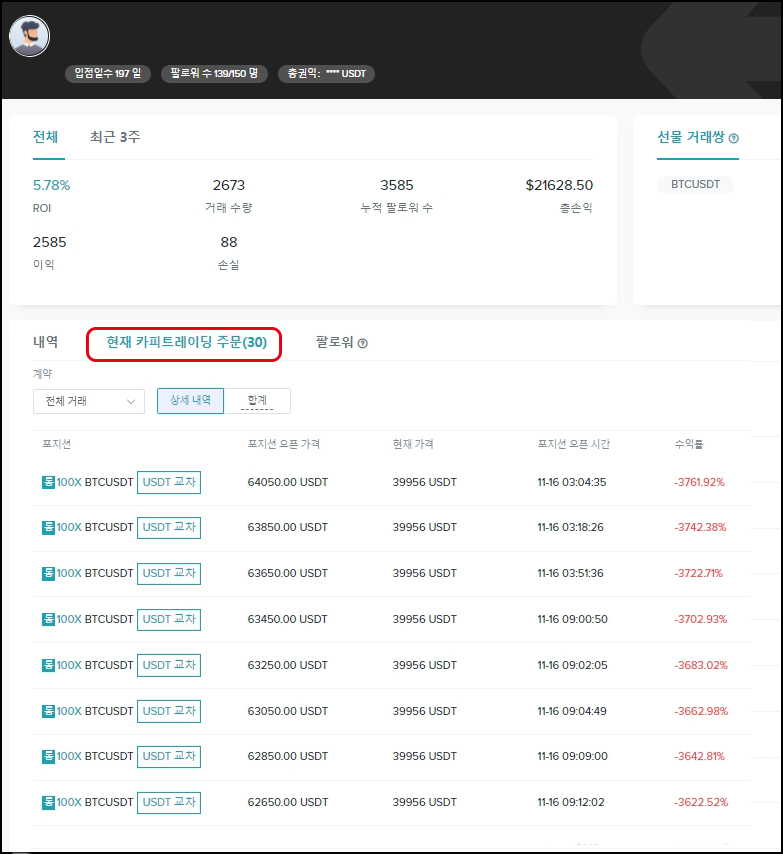The height and width of the screenshot is (854, 783).
Task: Click the 3585 누적 팔로워 수 value
Action: [396, 185]
